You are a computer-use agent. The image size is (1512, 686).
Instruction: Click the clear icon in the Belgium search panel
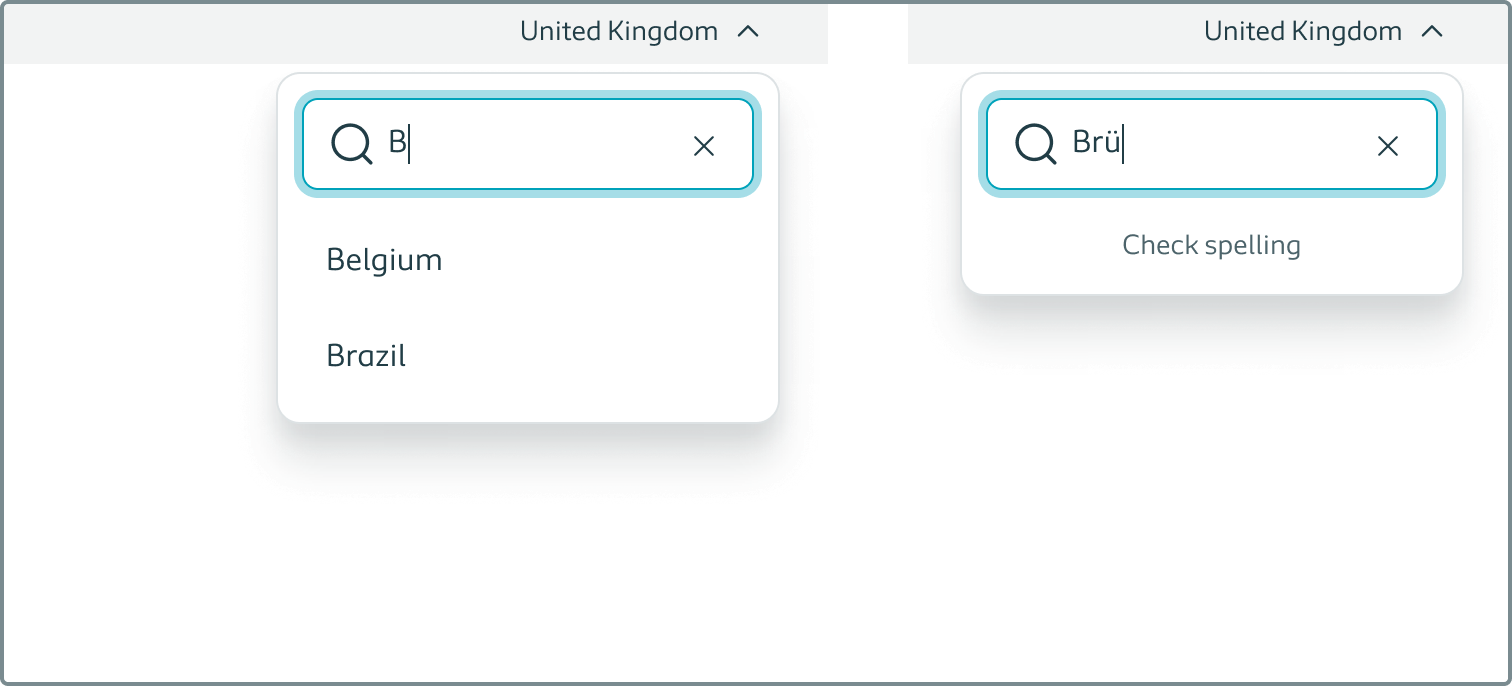click(704, 145)
